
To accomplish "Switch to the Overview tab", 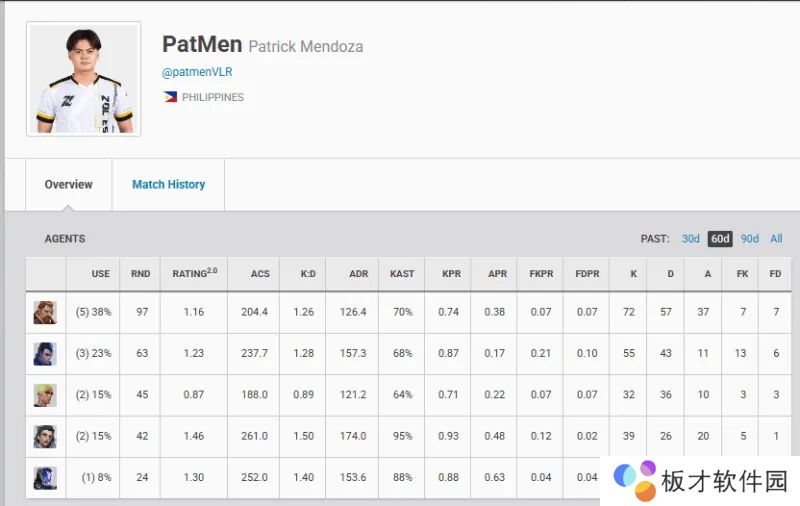I will point(68,184).
